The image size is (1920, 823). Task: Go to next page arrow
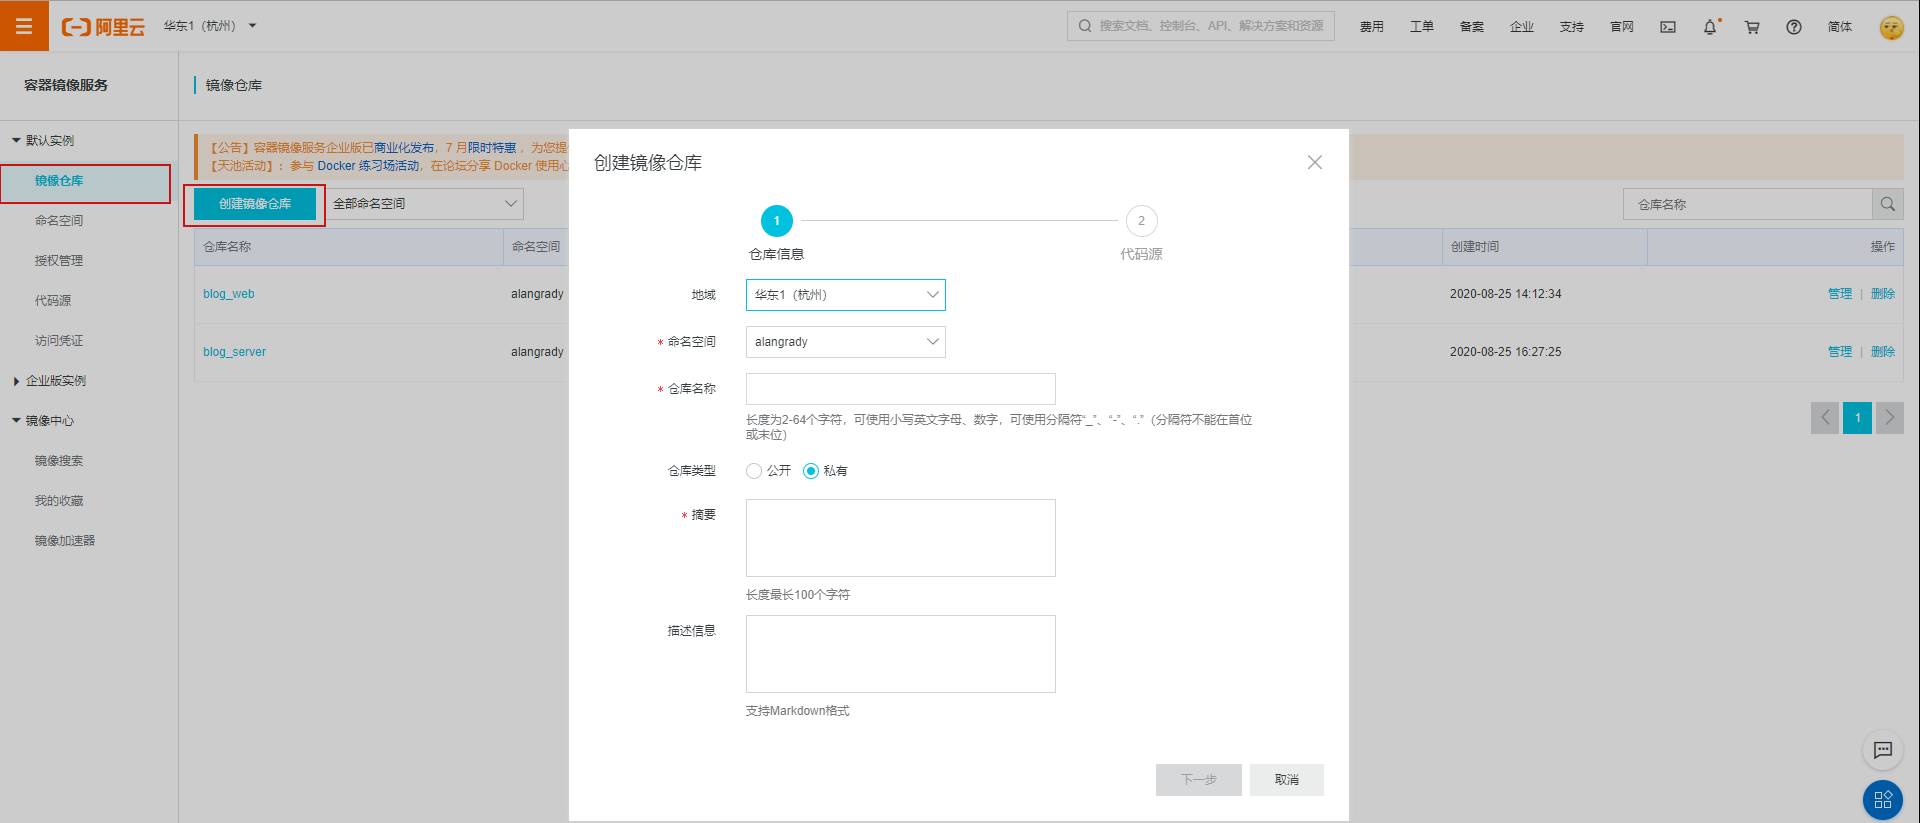pos(1889,418)
